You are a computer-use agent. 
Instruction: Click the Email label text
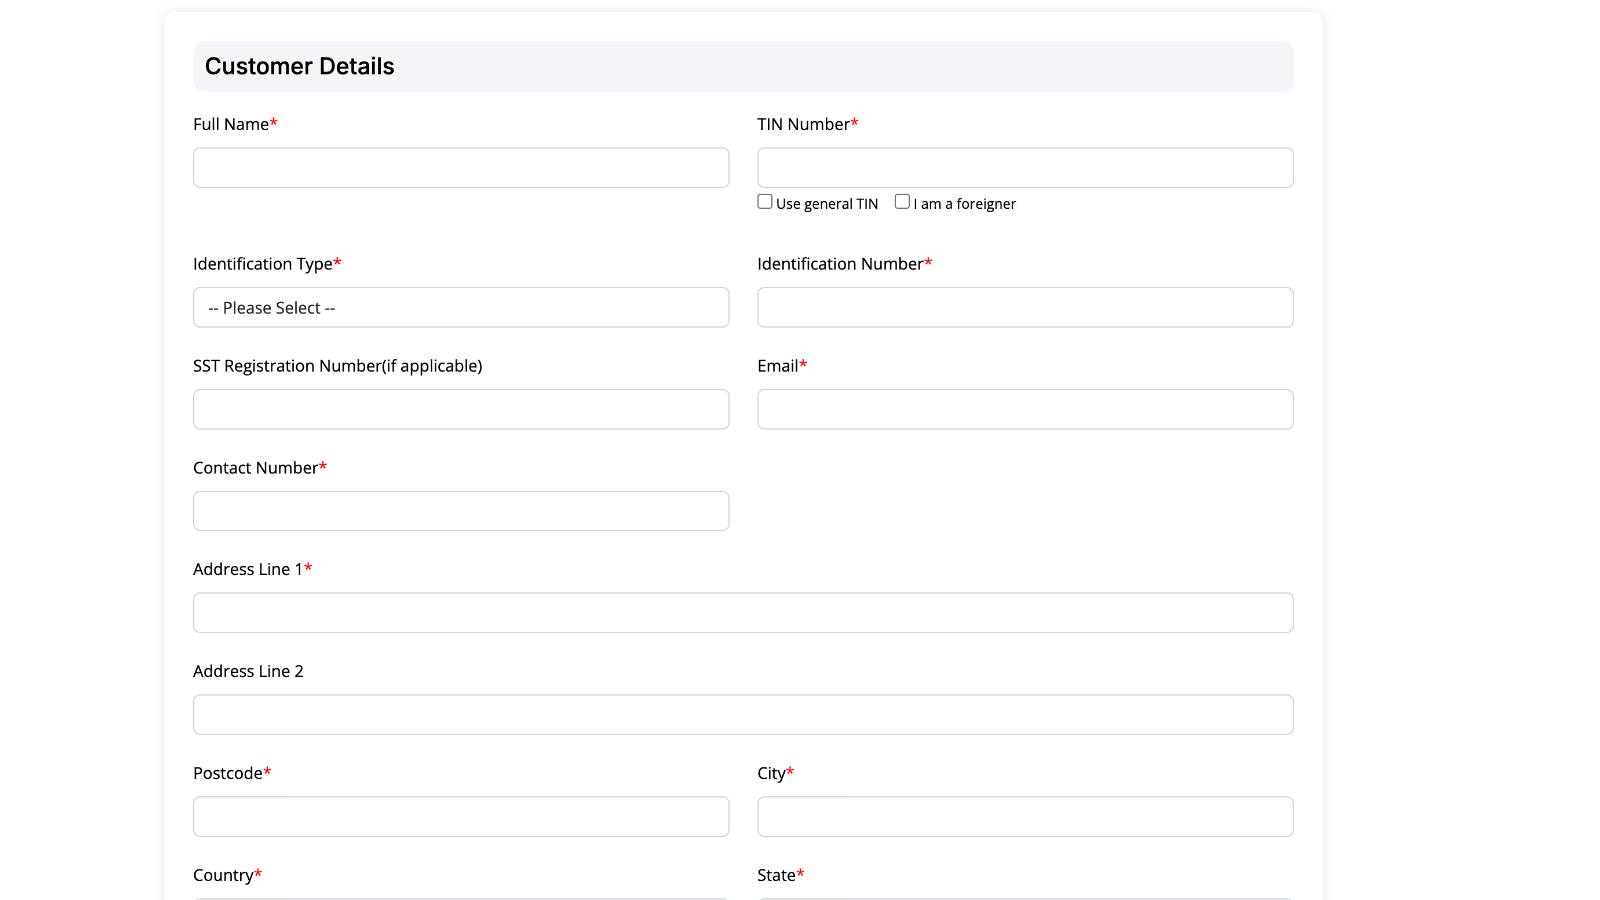click(782, 366)
